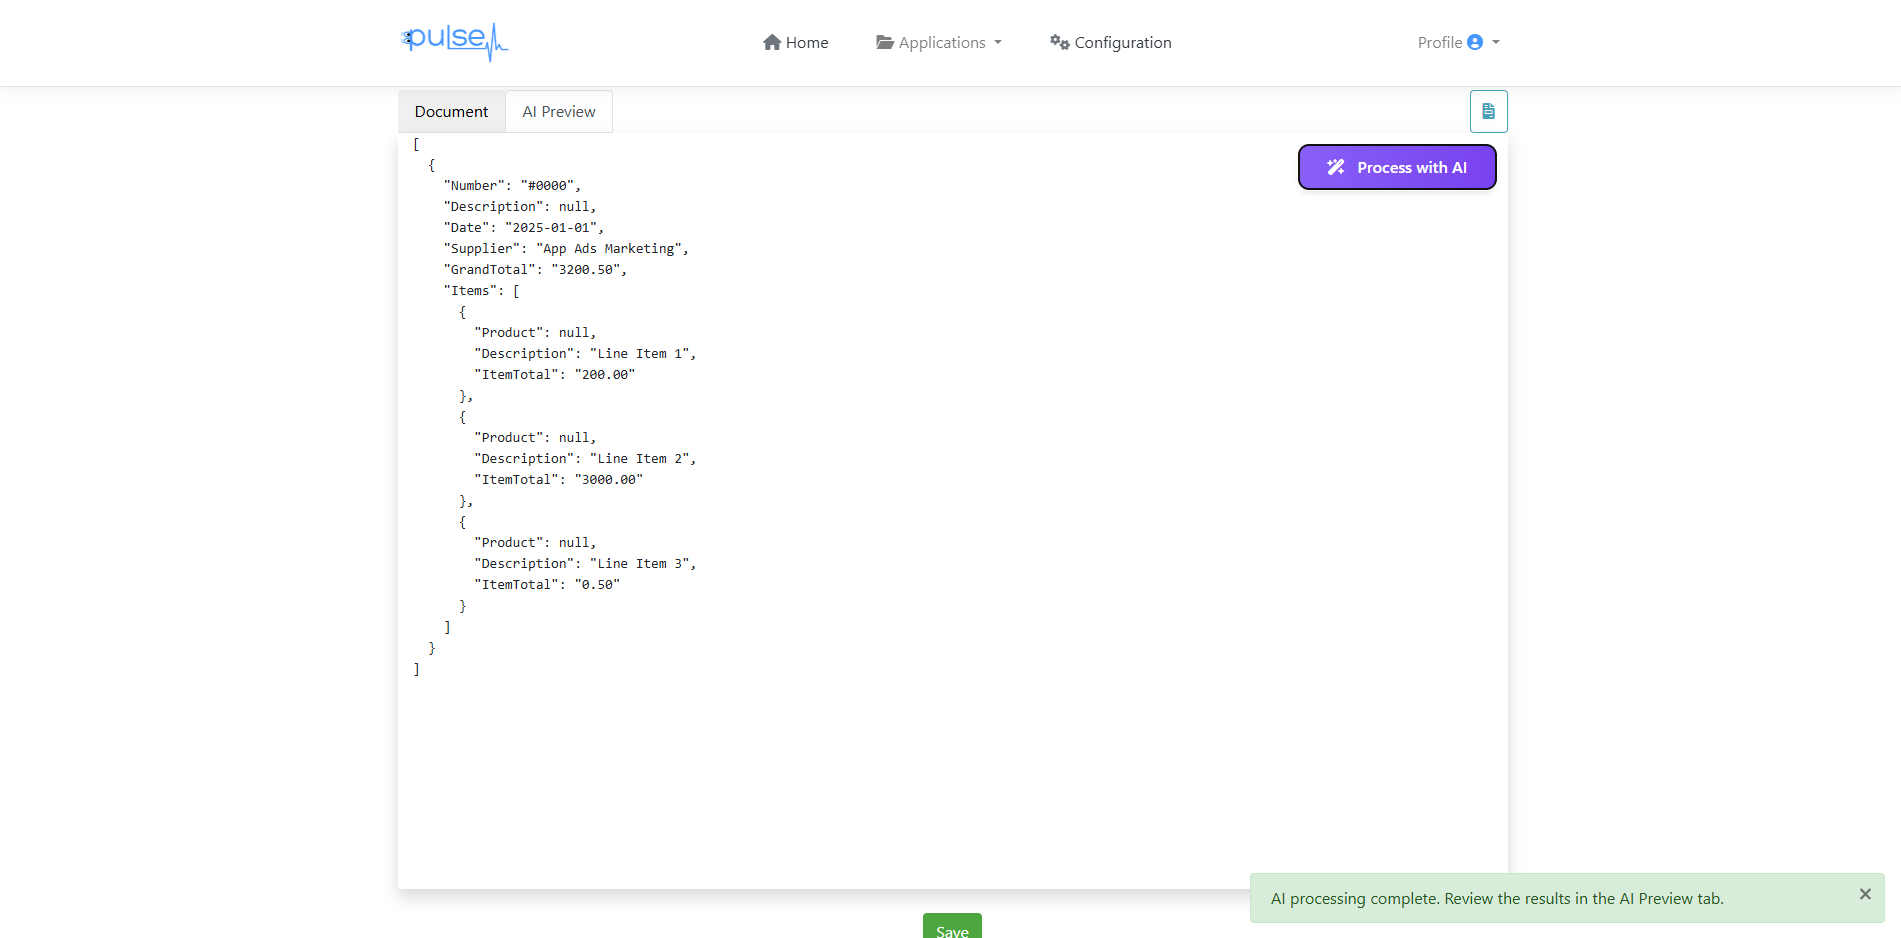The image size is (1901, 938).
Task: Click the Configuration gears icon
Action: click(1060, 42)
